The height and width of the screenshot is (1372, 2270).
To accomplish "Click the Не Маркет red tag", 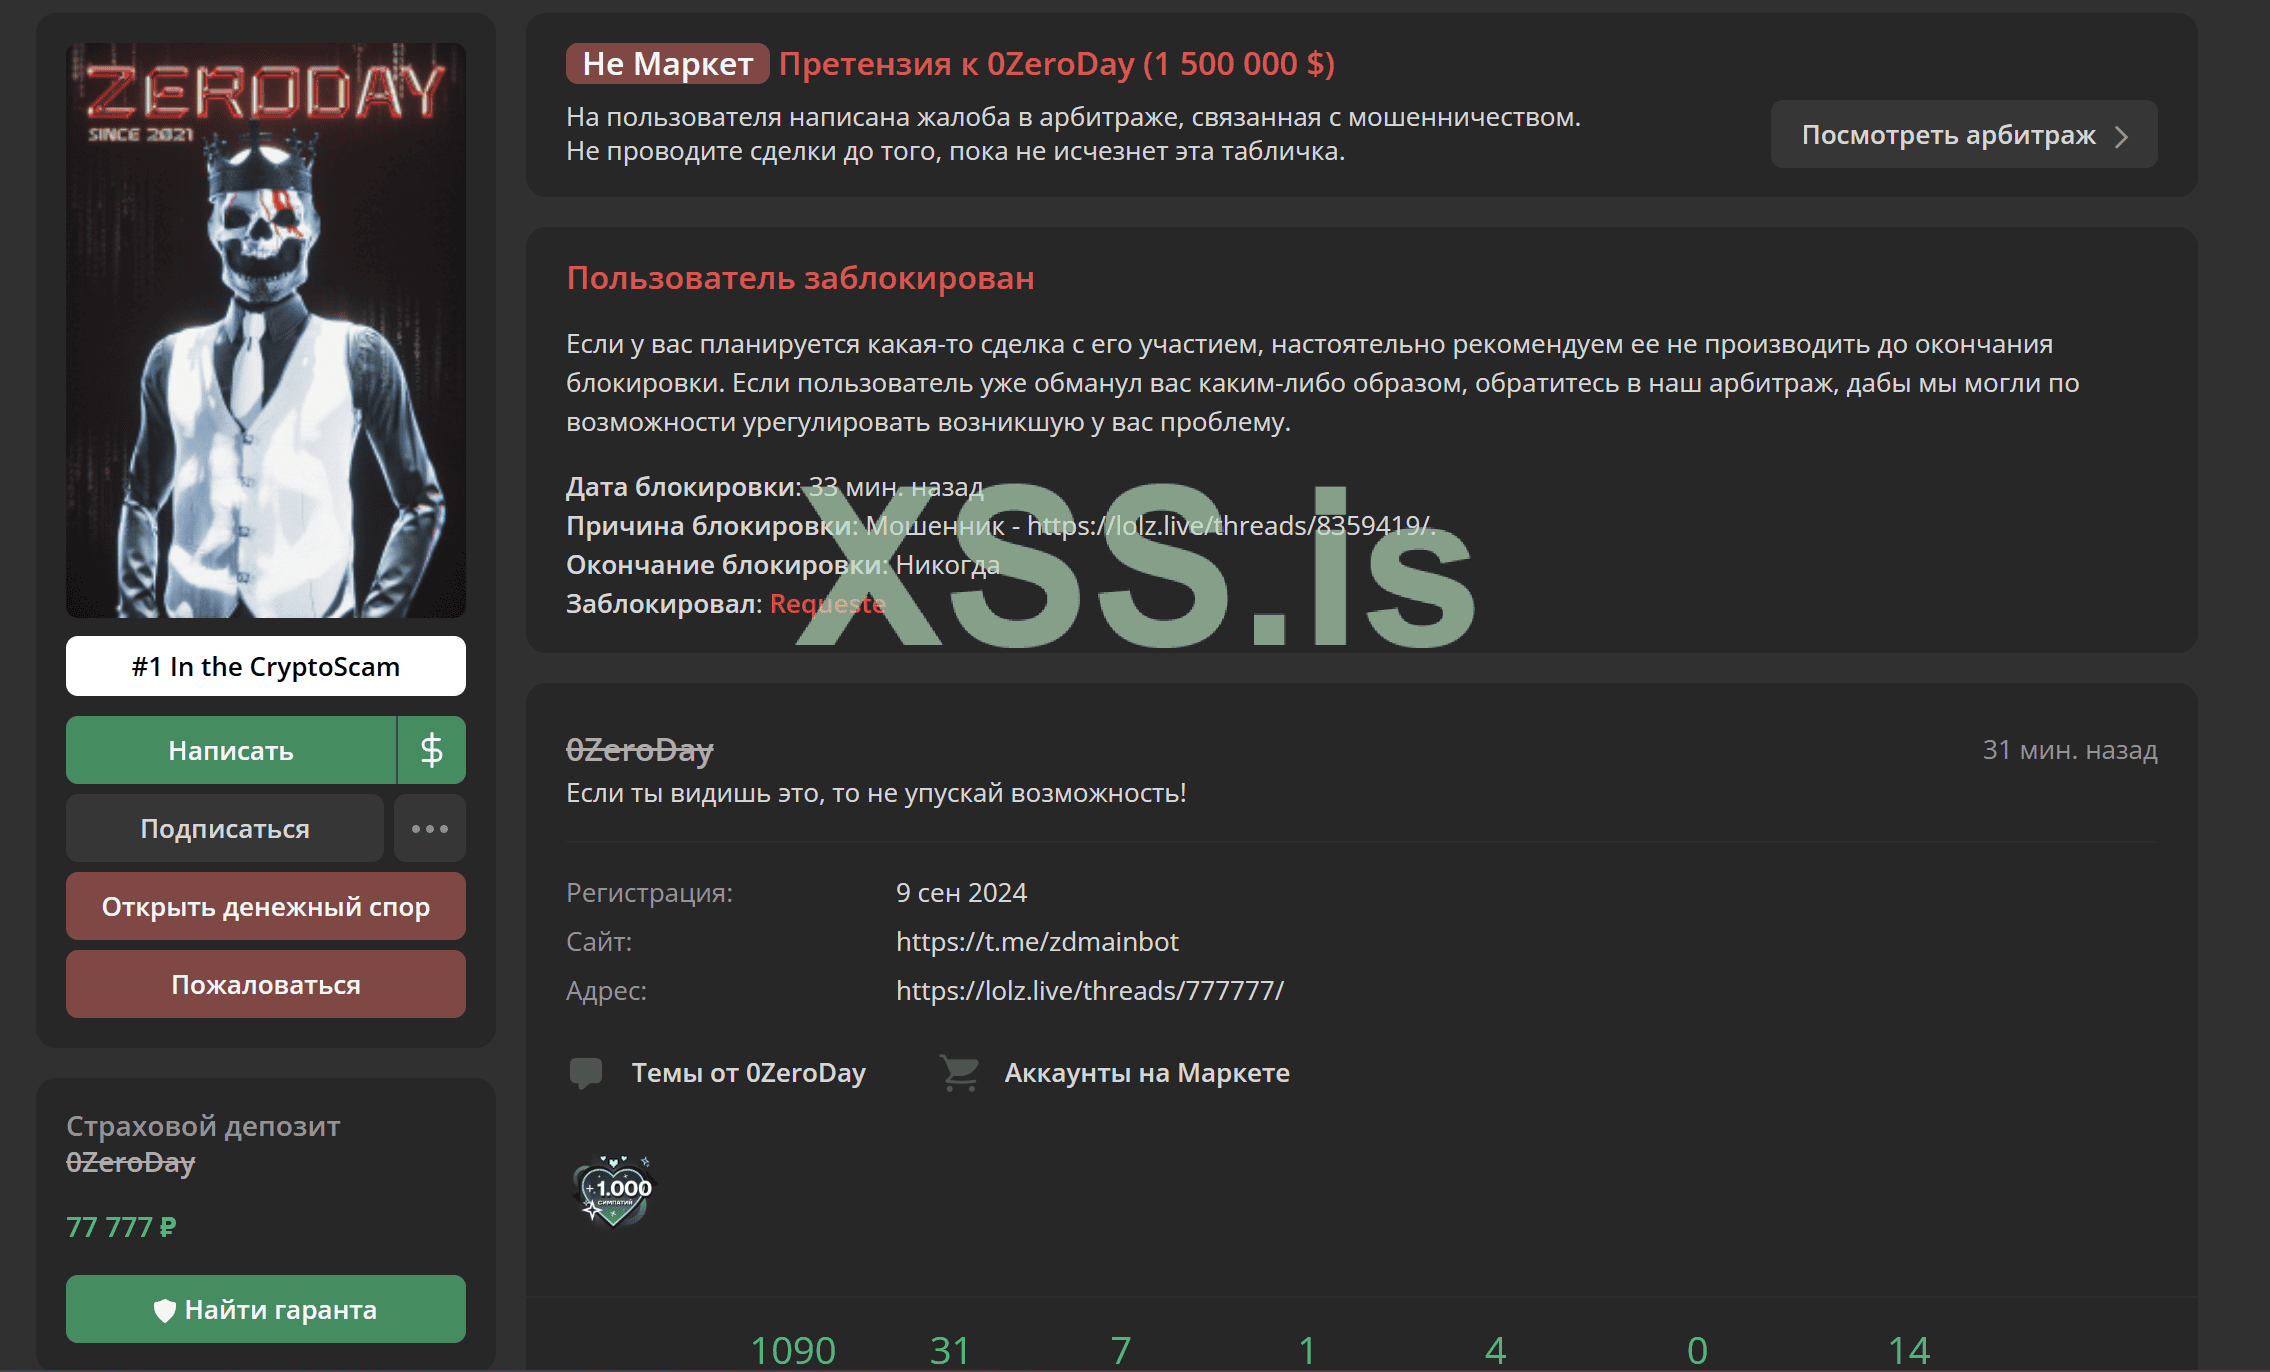I will (x=667, y=64).
